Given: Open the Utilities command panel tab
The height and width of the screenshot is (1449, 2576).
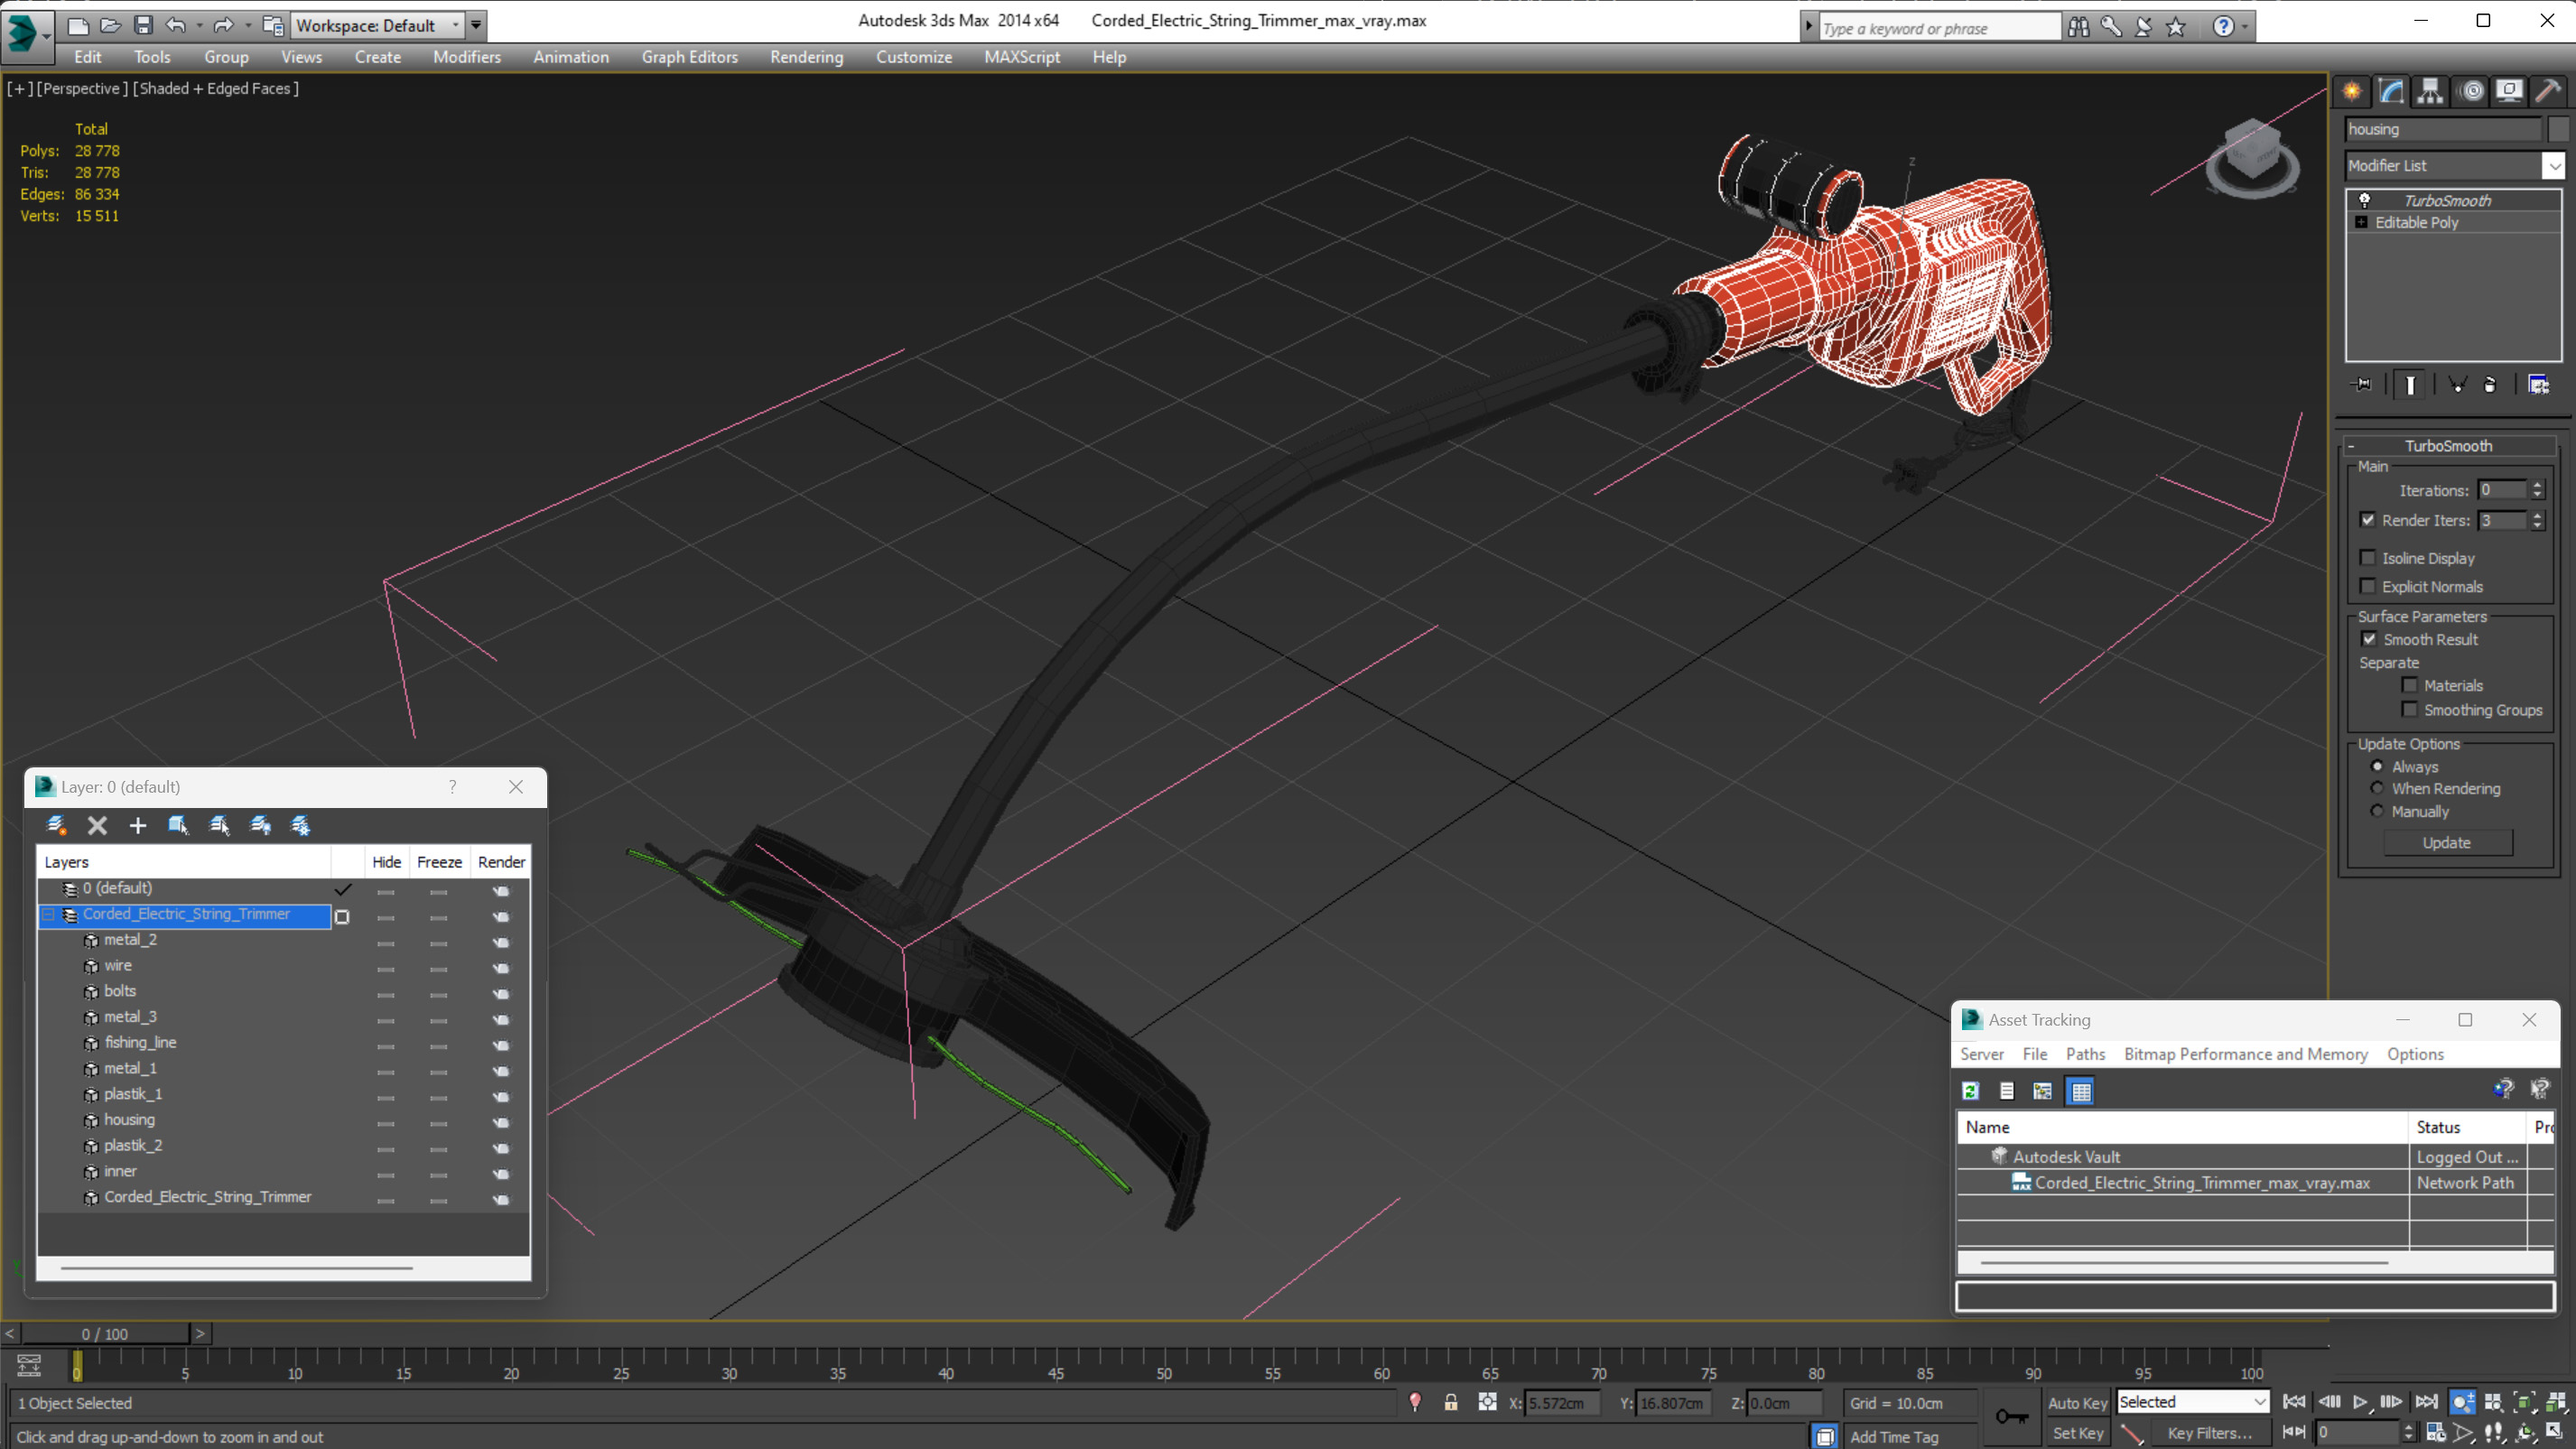Looking at the screenshot, I should (x=2548, y=92).
